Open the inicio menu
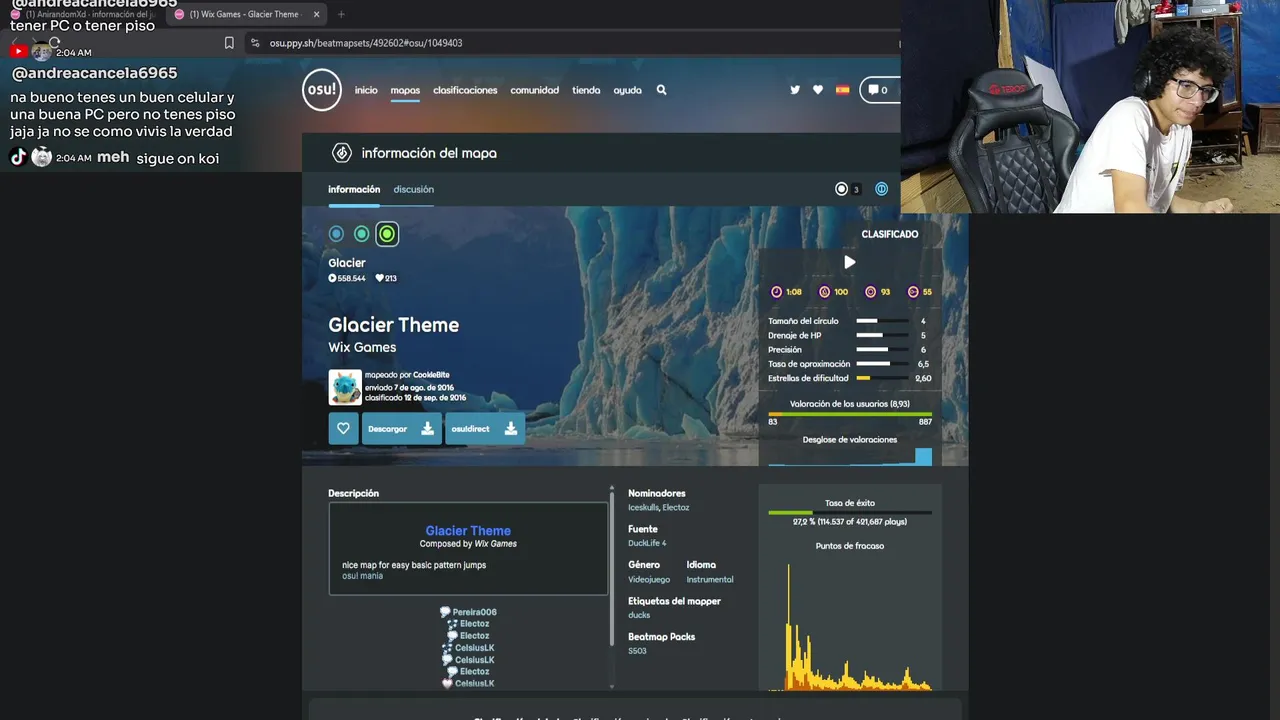Screen dimensions: 1280x720 pyautogui.click(x=366, y=90)
